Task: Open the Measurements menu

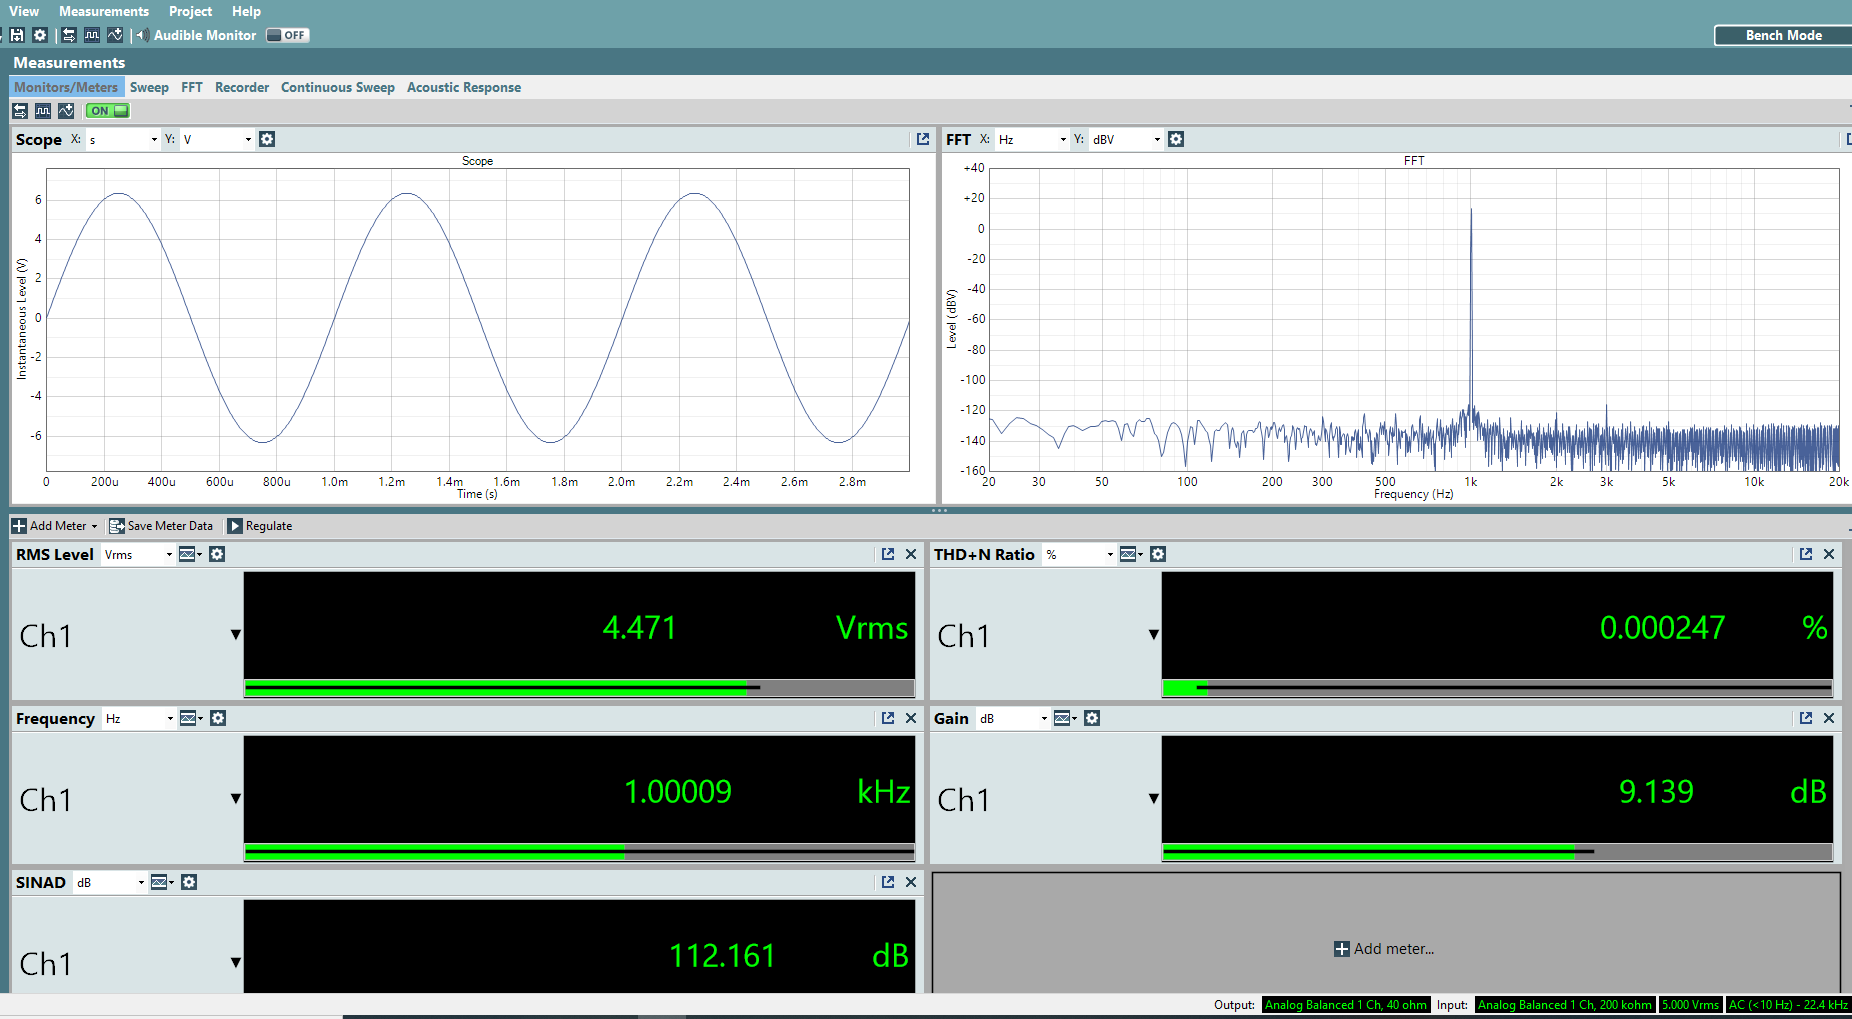Action: click(104, 11)
